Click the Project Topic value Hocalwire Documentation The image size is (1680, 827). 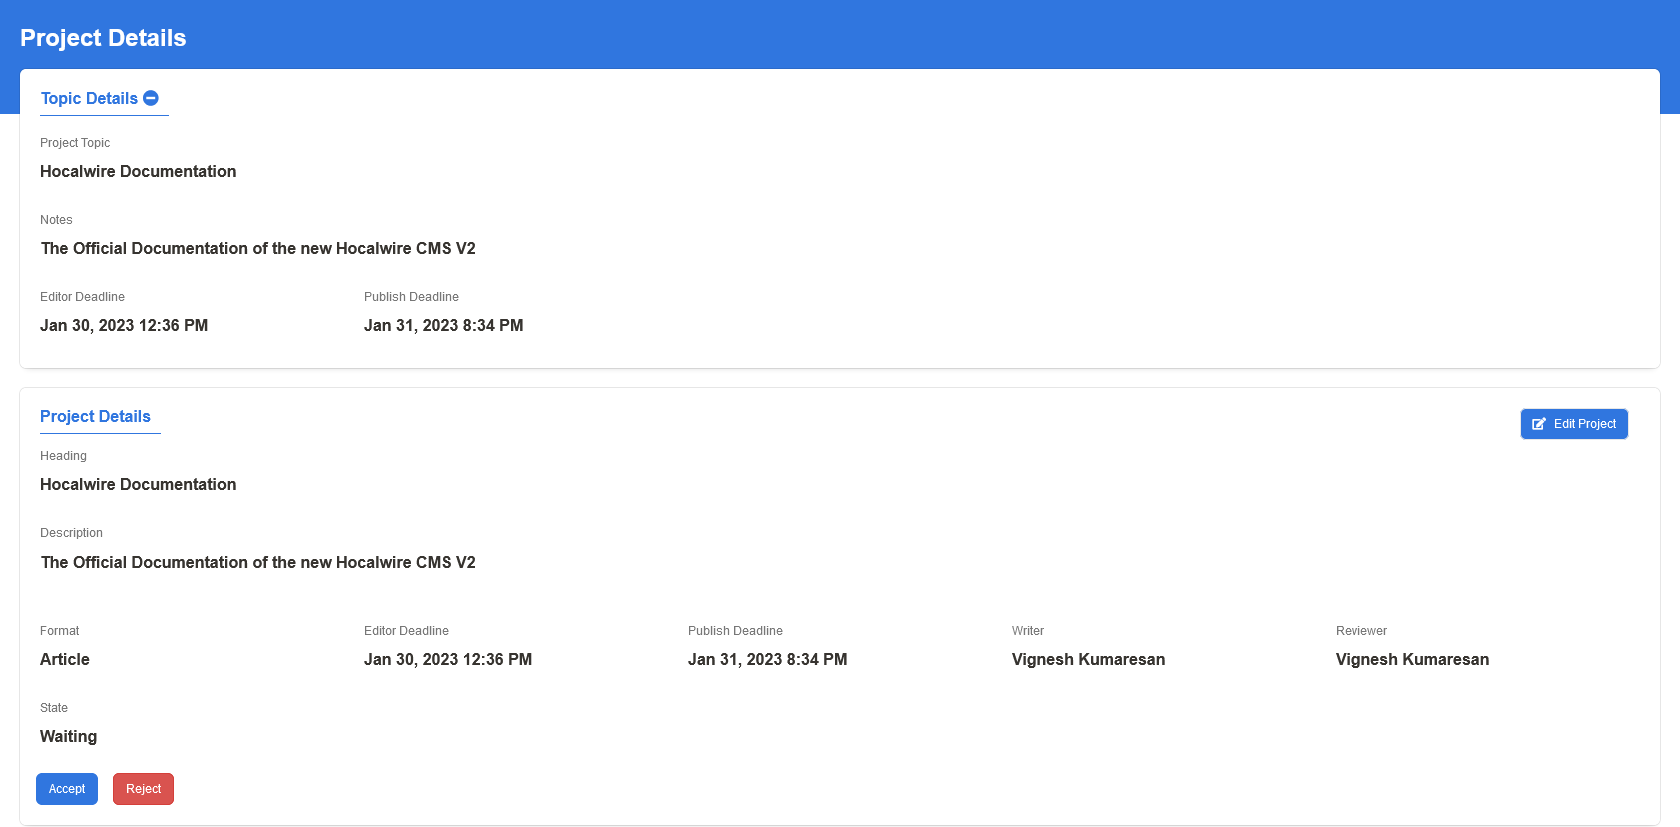tap(138, 172)
